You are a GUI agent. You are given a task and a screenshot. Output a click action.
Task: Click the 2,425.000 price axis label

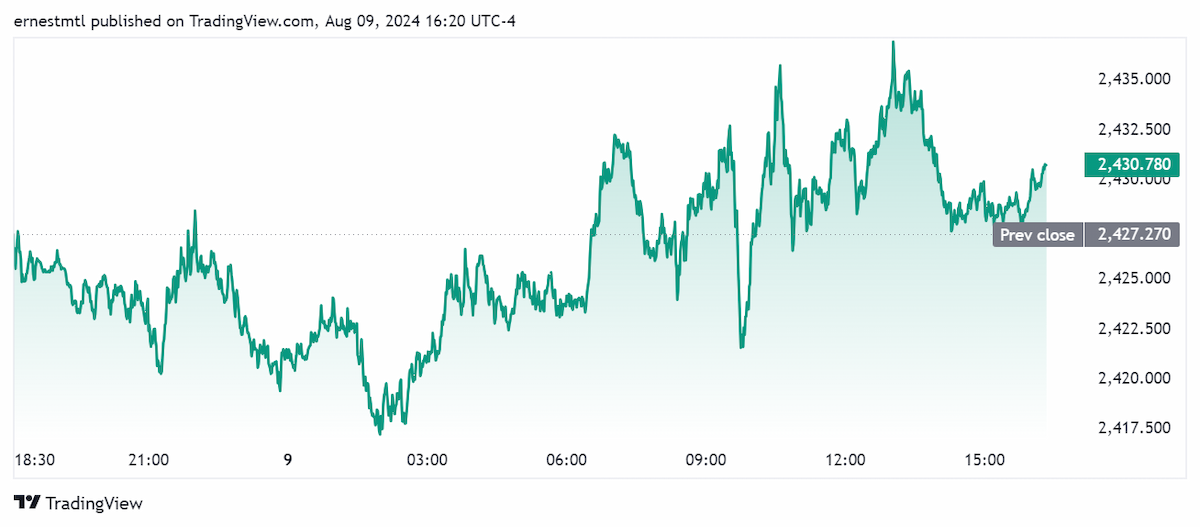(1134, 278)
